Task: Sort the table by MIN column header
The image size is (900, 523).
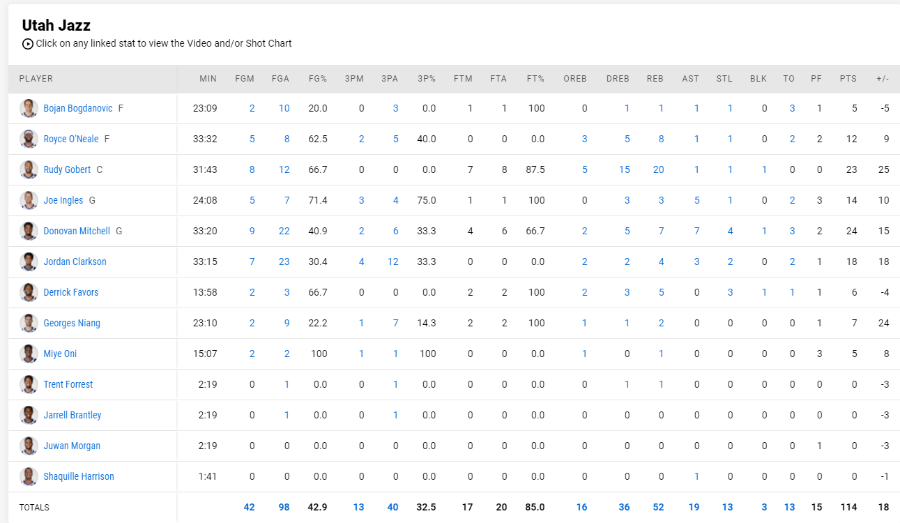Action: (x=208, y=79)
